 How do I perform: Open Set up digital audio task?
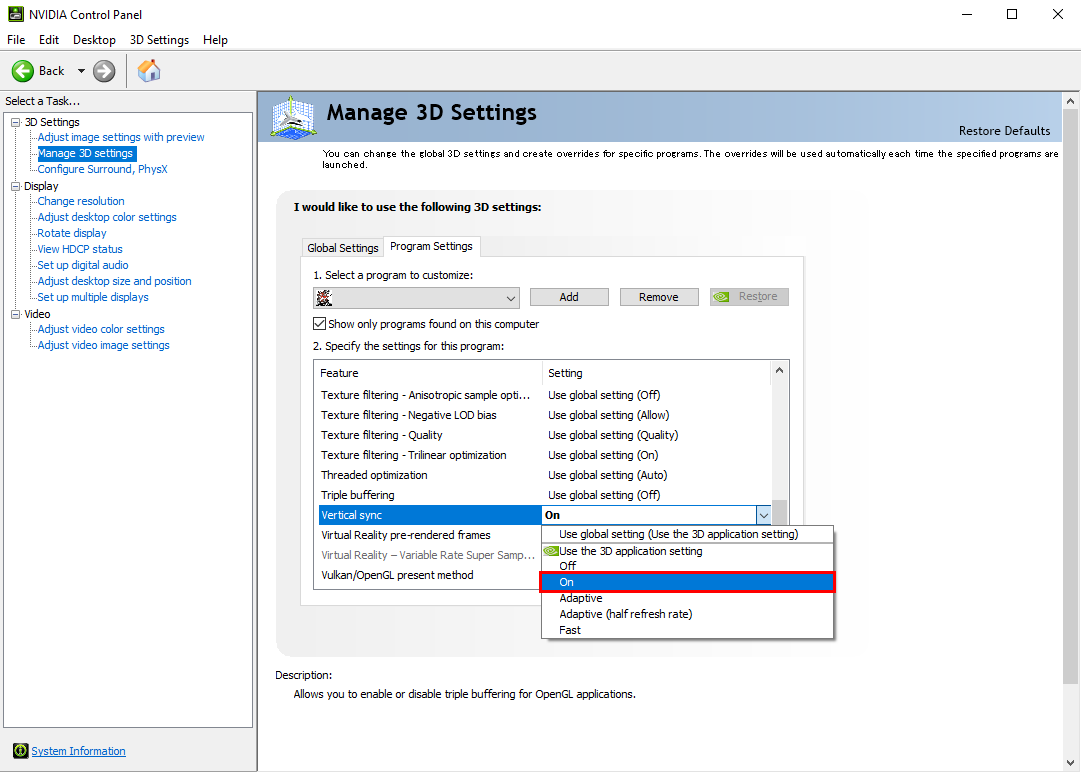[x=83, y=265]
